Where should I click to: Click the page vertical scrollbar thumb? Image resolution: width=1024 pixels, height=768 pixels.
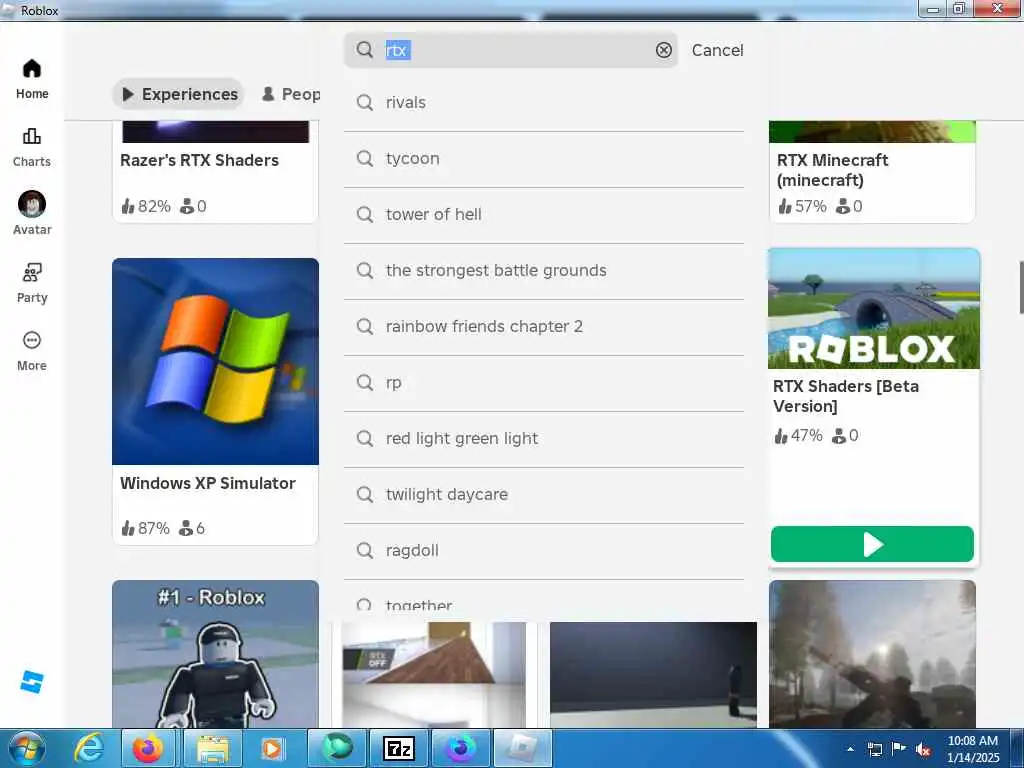point(1021,287)
